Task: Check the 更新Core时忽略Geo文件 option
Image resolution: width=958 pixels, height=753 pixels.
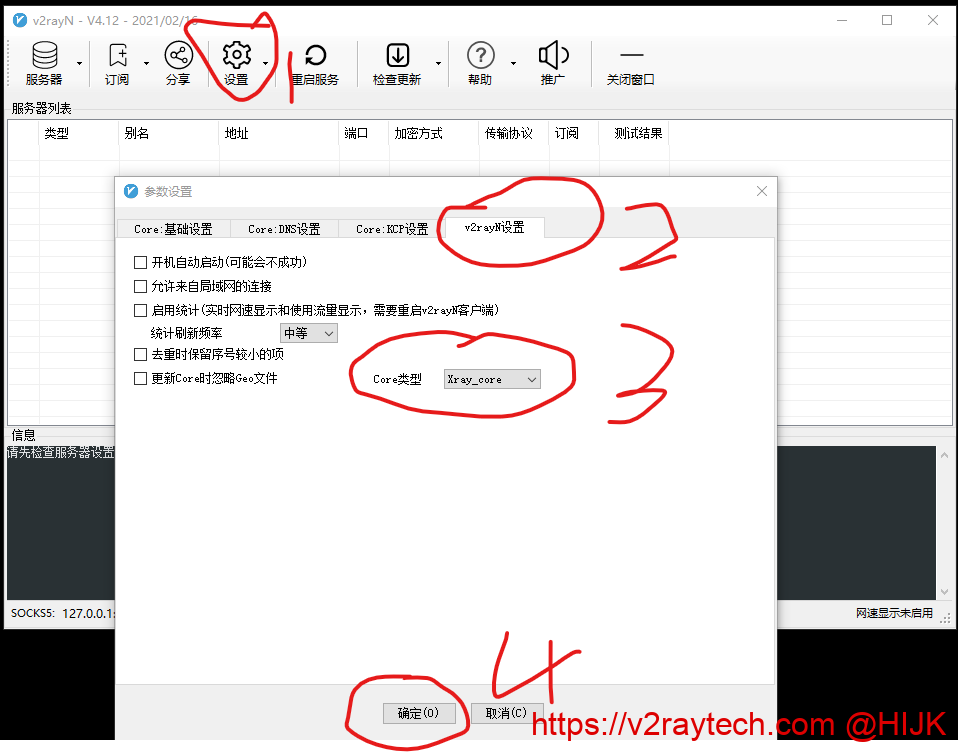Action: tap(141, 379)
